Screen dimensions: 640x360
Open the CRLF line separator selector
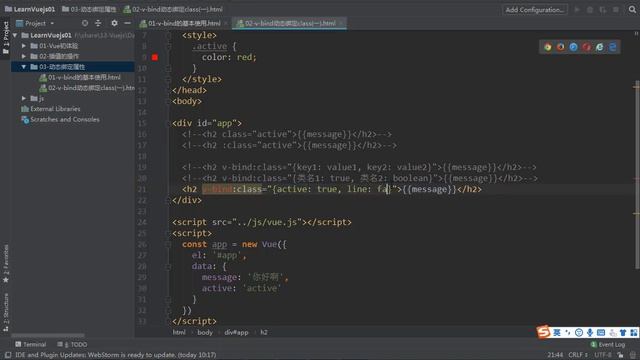pos(578,355)
